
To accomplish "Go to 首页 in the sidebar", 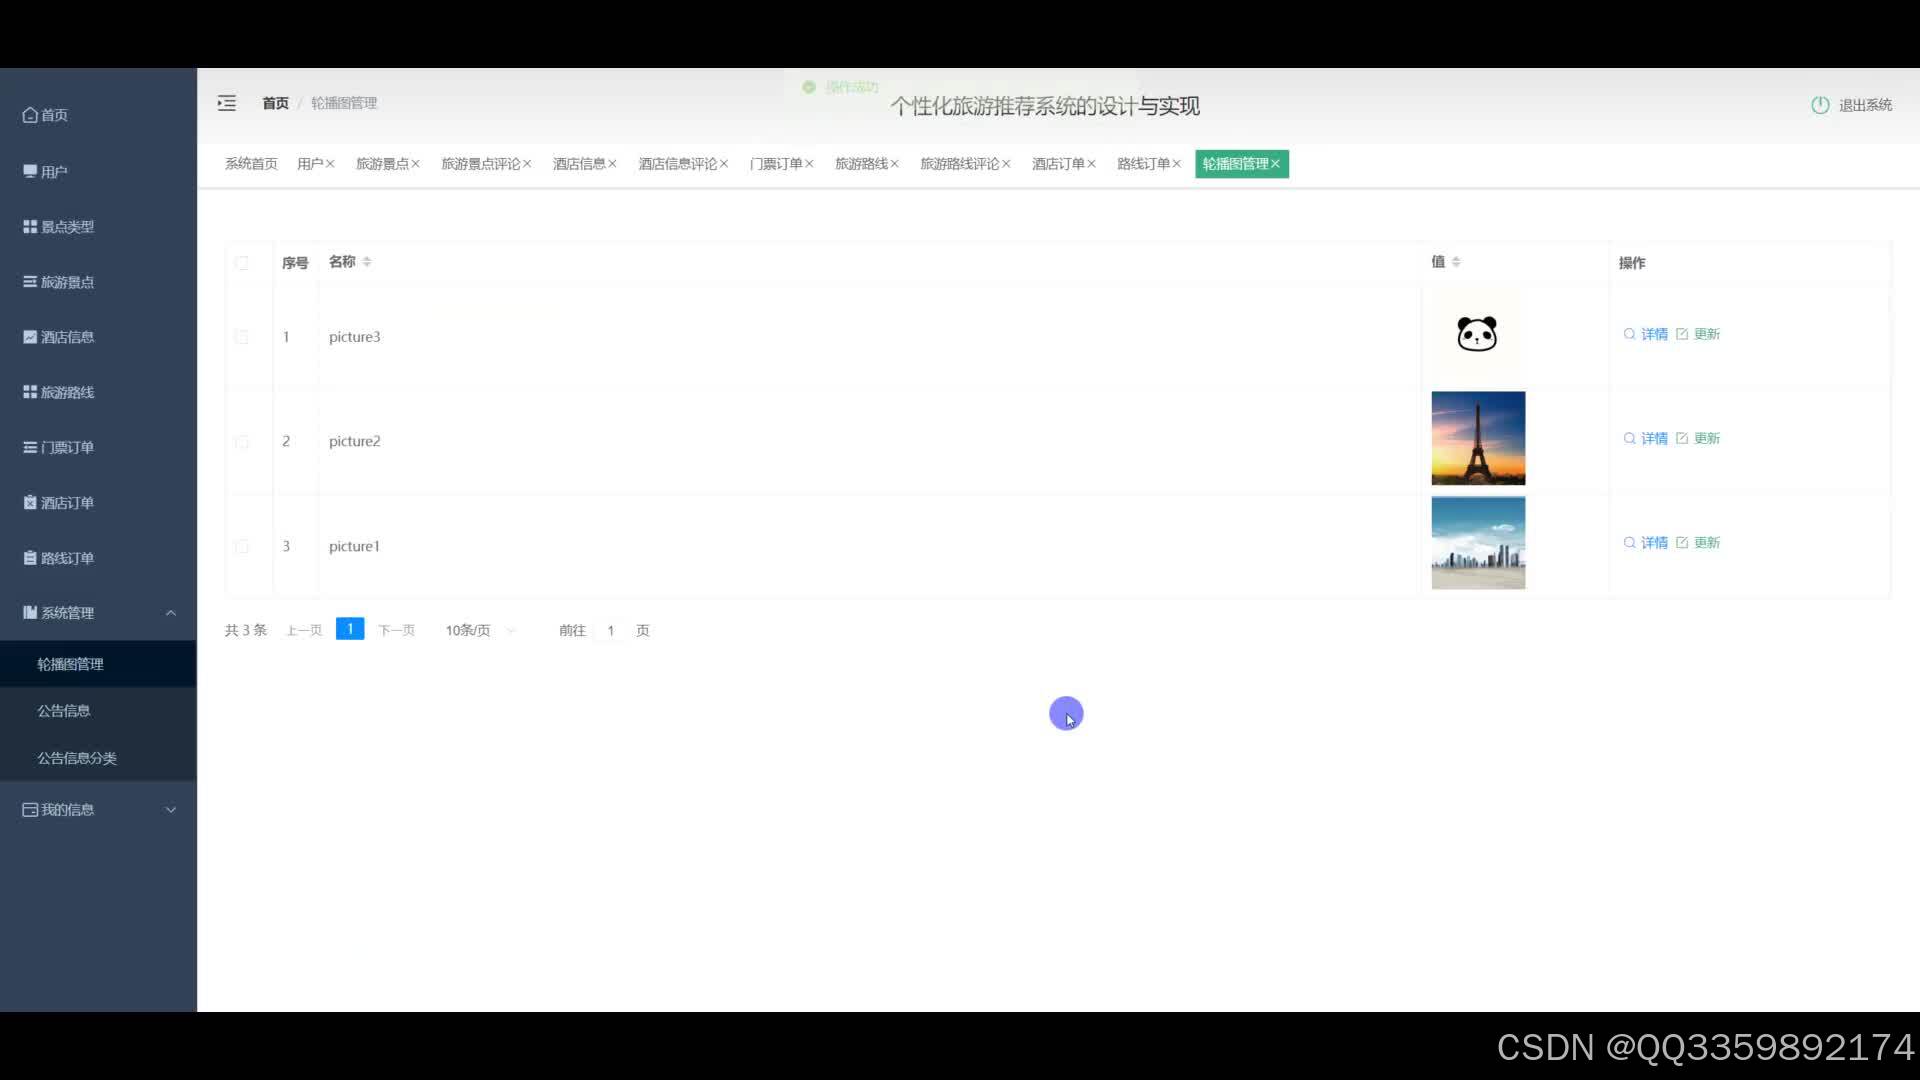I will (98, 115).
